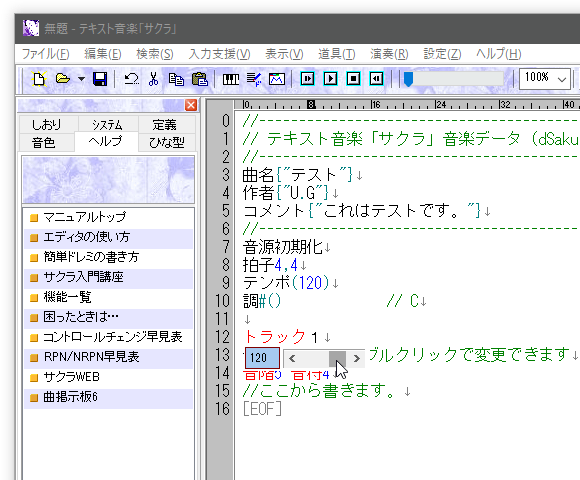Undo the last edit
This screenshot has width=580, height=480.
pos(131,79)
